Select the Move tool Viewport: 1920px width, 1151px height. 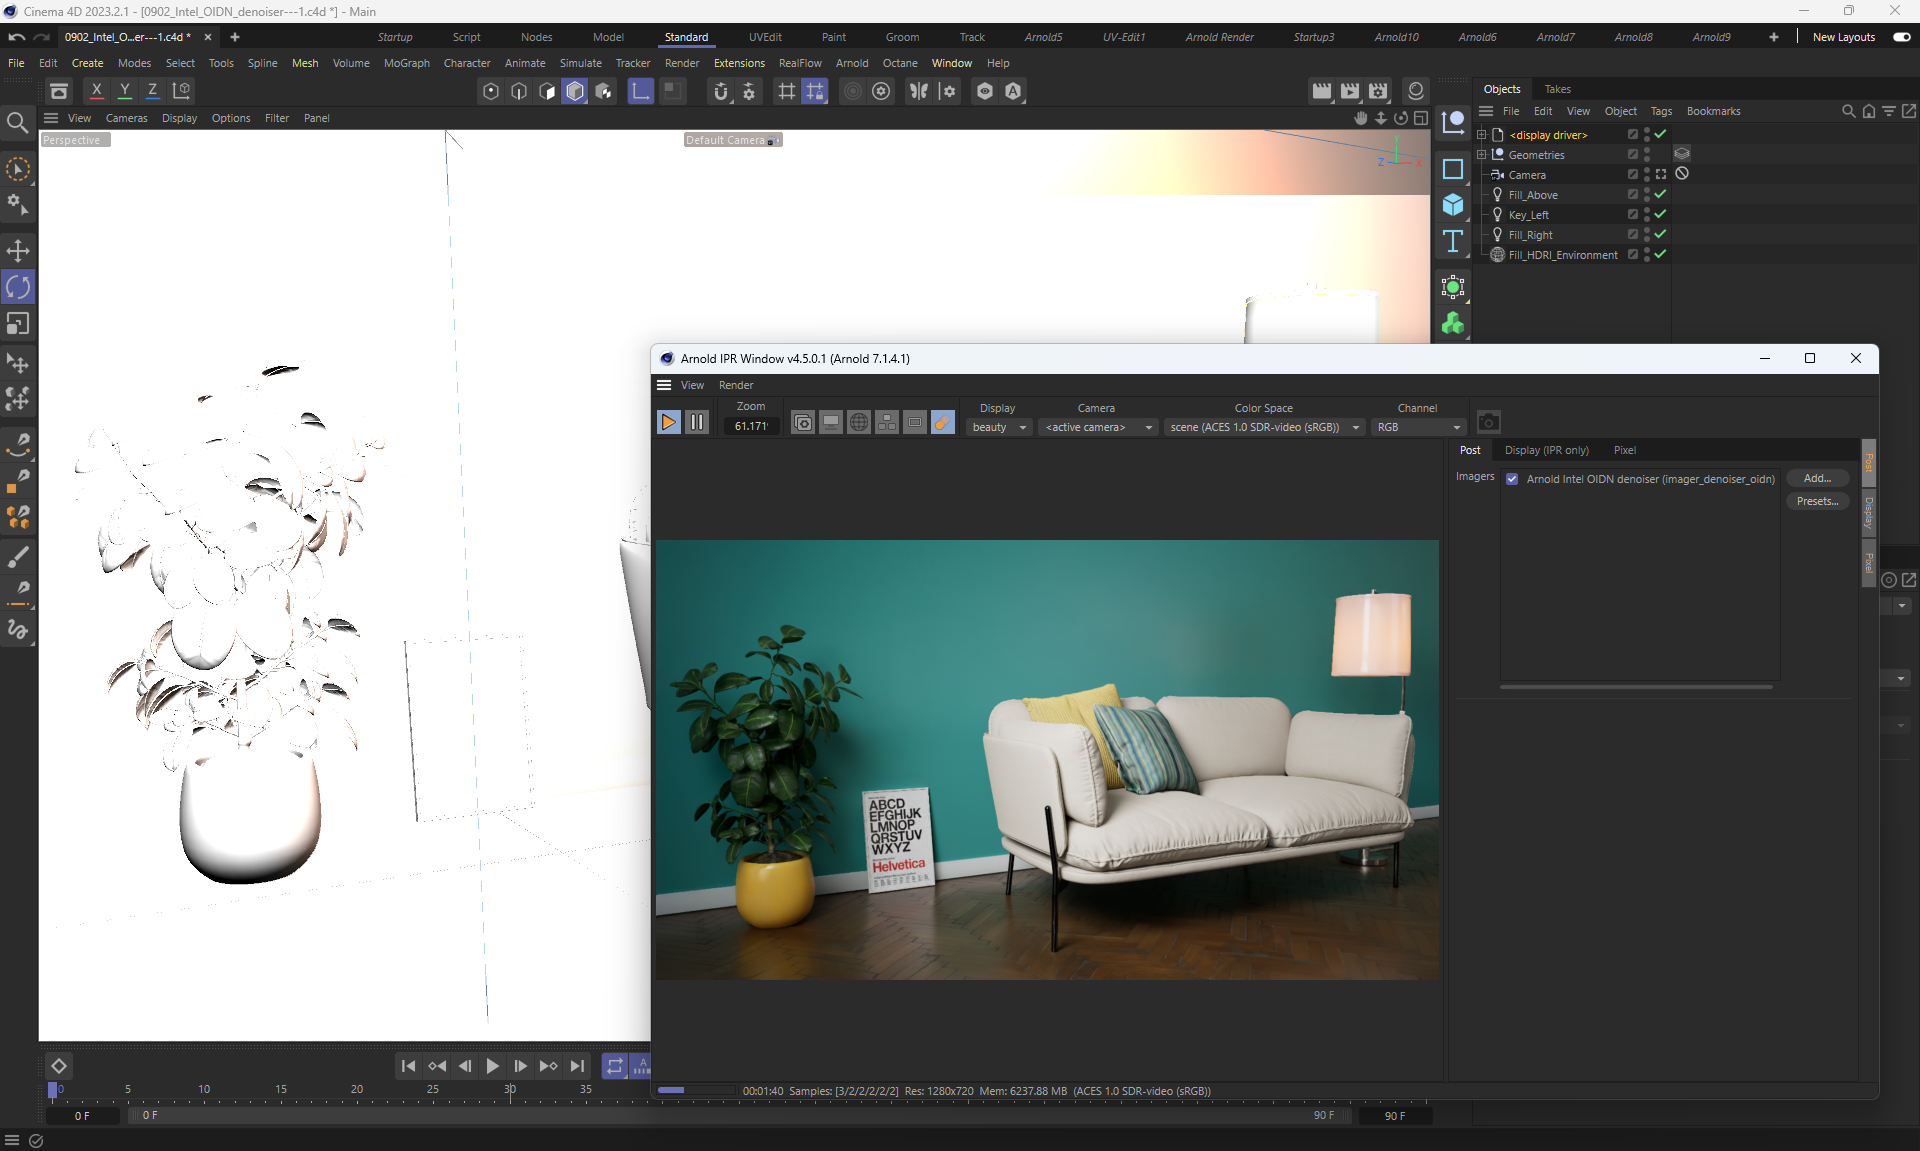point(18,250)
